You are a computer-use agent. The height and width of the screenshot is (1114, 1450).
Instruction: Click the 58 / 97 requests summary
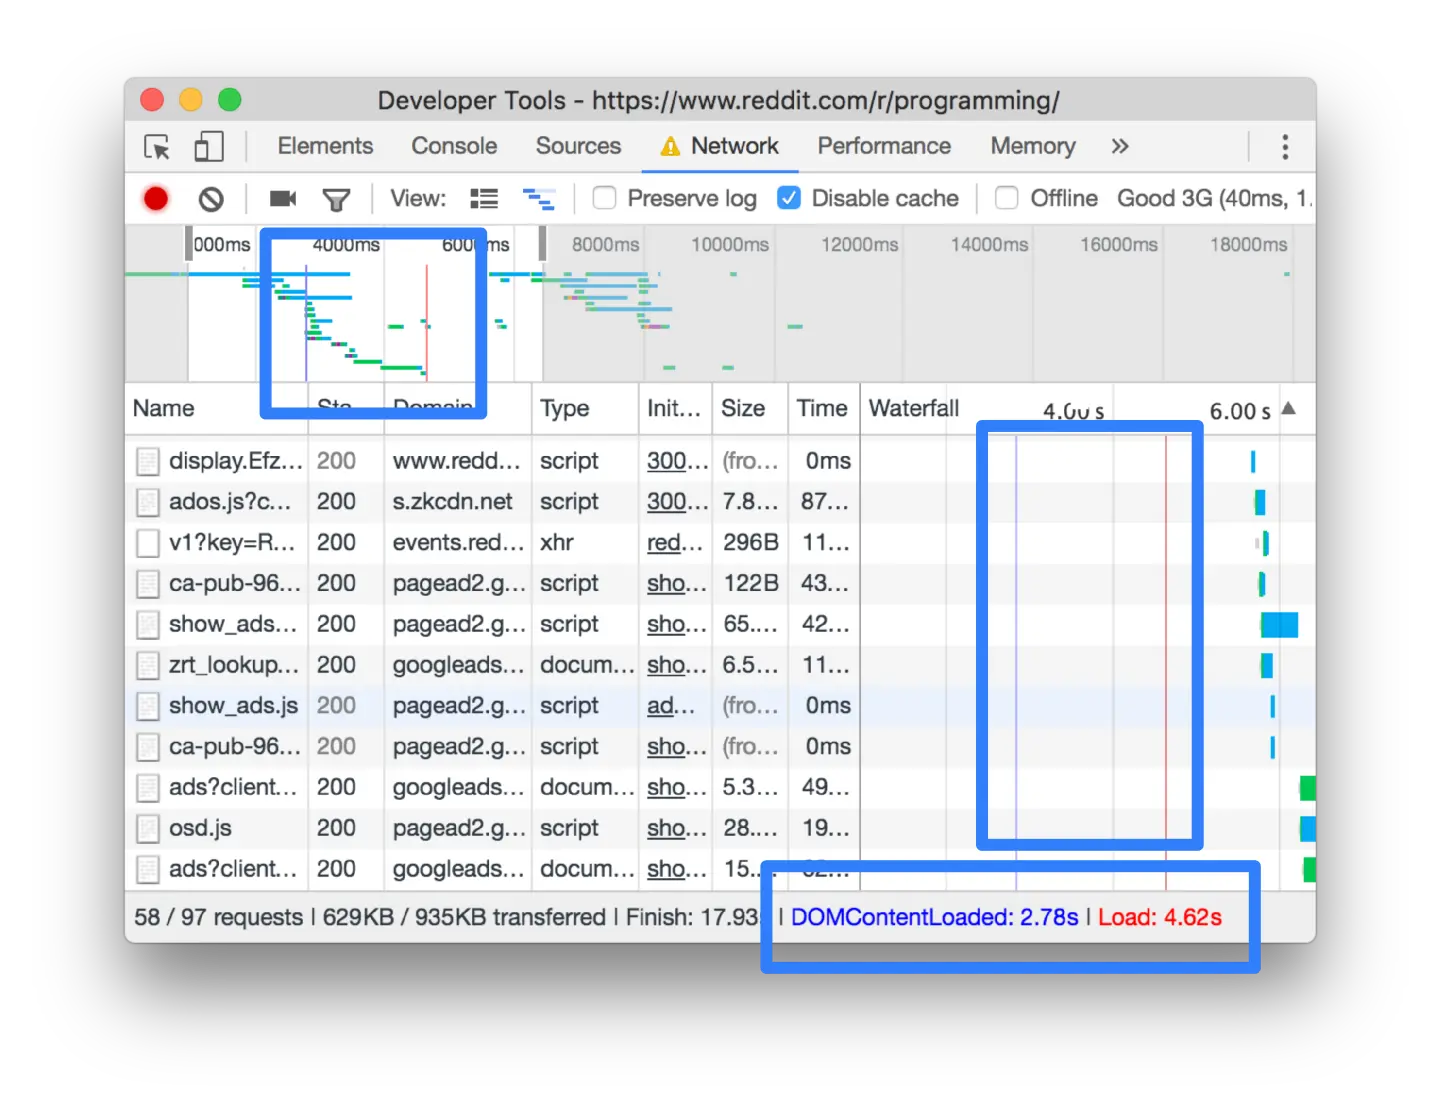pyautogui.click(x=218, y=917)
